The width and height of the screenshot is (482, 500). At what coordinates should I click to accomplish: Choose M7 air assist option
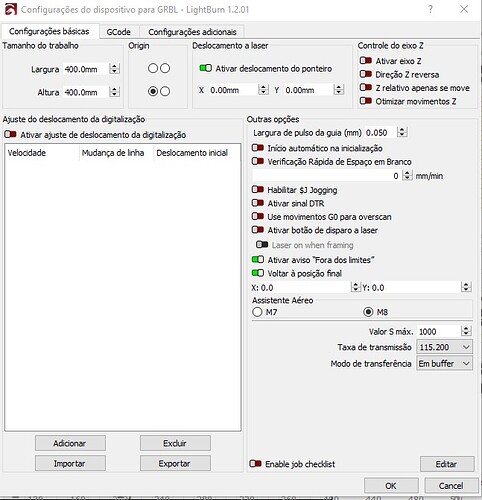tap(257, 312)
